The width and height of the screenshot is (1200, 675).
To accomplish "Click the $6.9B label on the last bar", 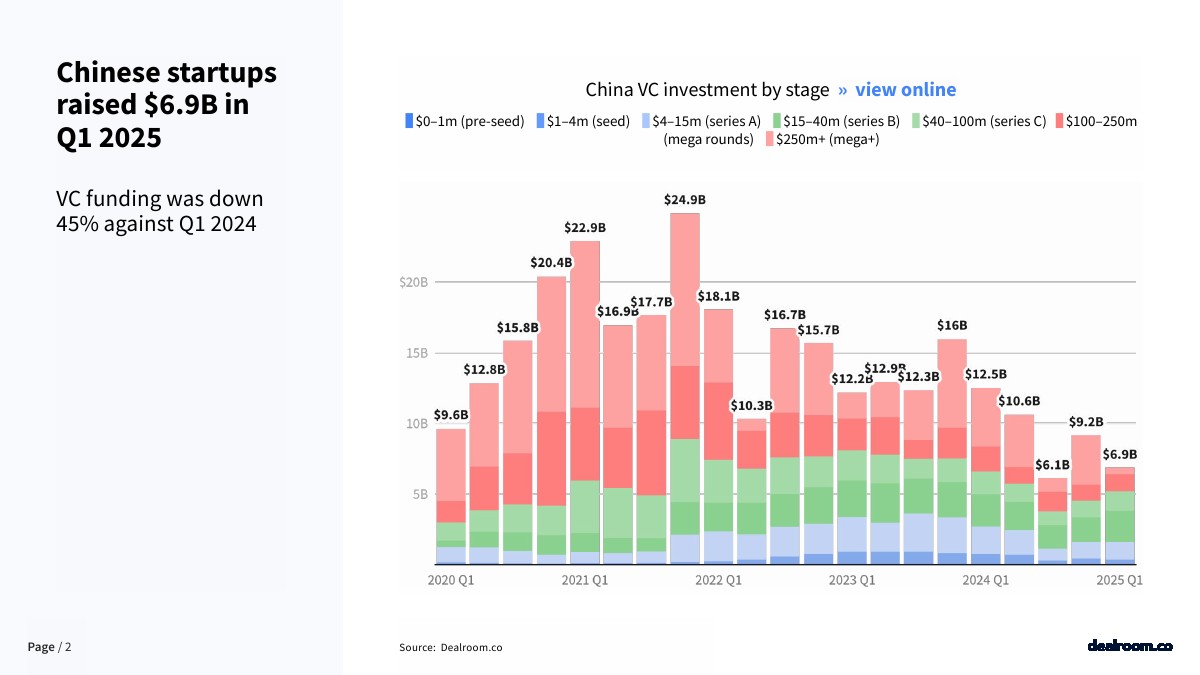I will 1119,454.
